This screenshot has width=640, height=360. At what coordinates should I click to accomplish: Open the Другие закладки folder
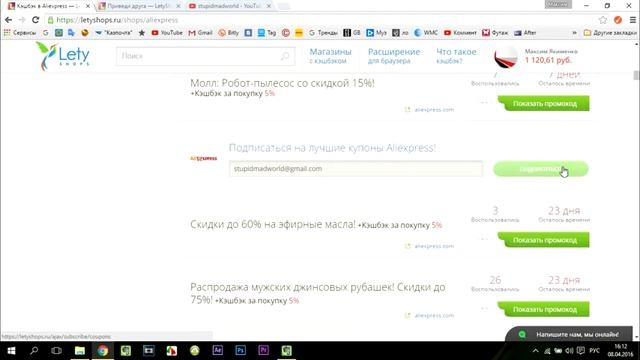tap(610, 33)
